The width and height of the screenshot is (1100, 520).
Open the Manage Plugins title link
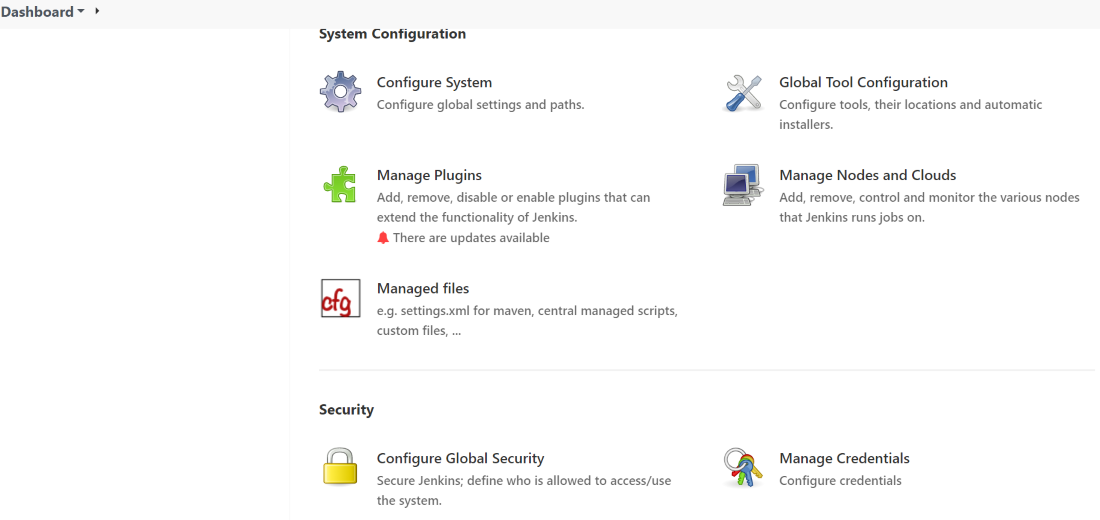tap(429, 175)
